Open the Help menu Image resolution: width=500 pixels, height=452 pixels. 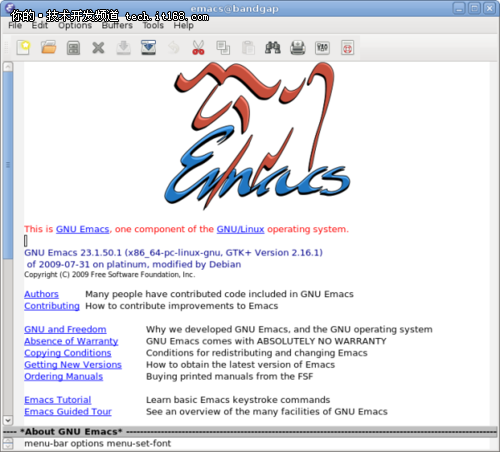(x=183, y=26)
